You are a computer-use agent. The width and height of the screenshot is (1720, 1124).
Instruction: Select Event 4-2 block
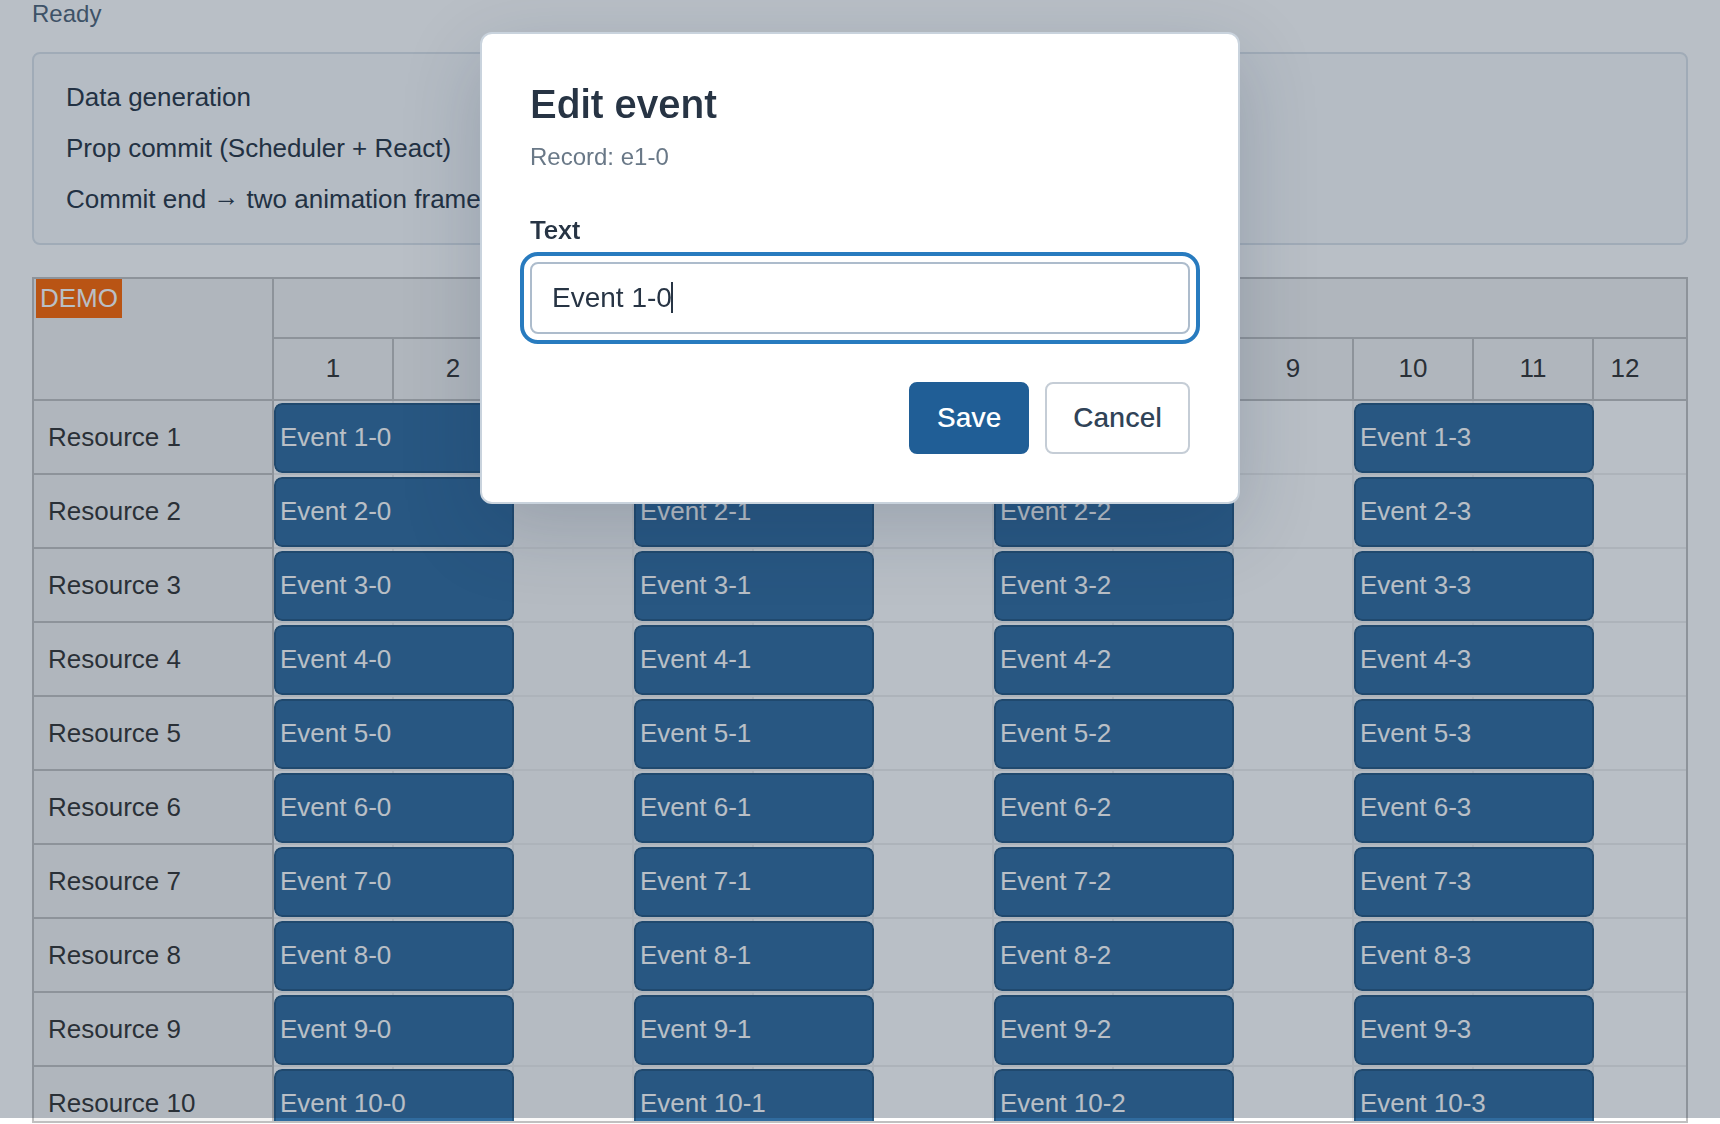click(x=1113, y=660)
